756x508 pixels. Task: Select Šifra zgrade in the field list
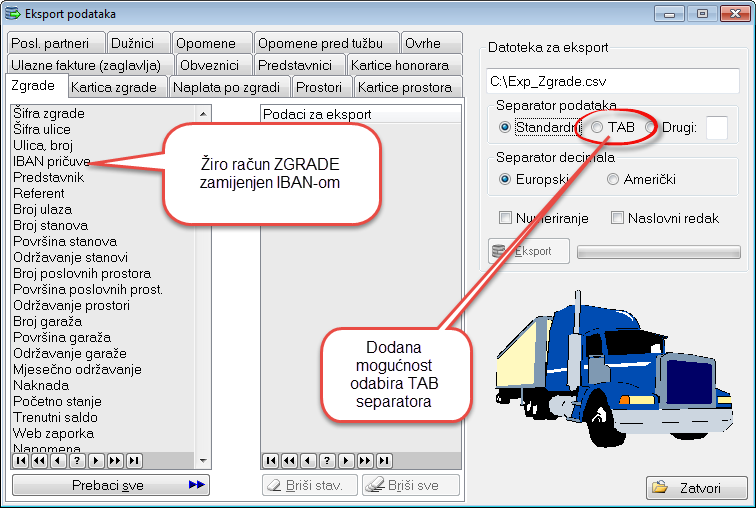pyautogui.click(x=49, y=113)
